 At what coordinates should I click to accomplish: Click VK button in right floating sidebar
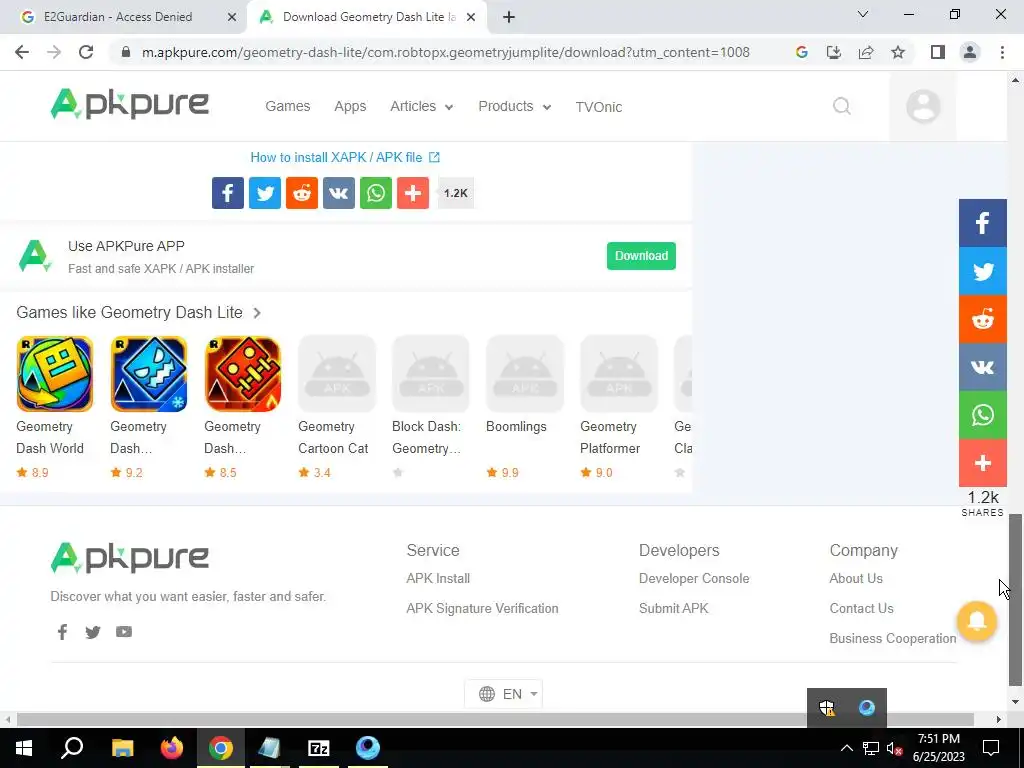[983, 367]
